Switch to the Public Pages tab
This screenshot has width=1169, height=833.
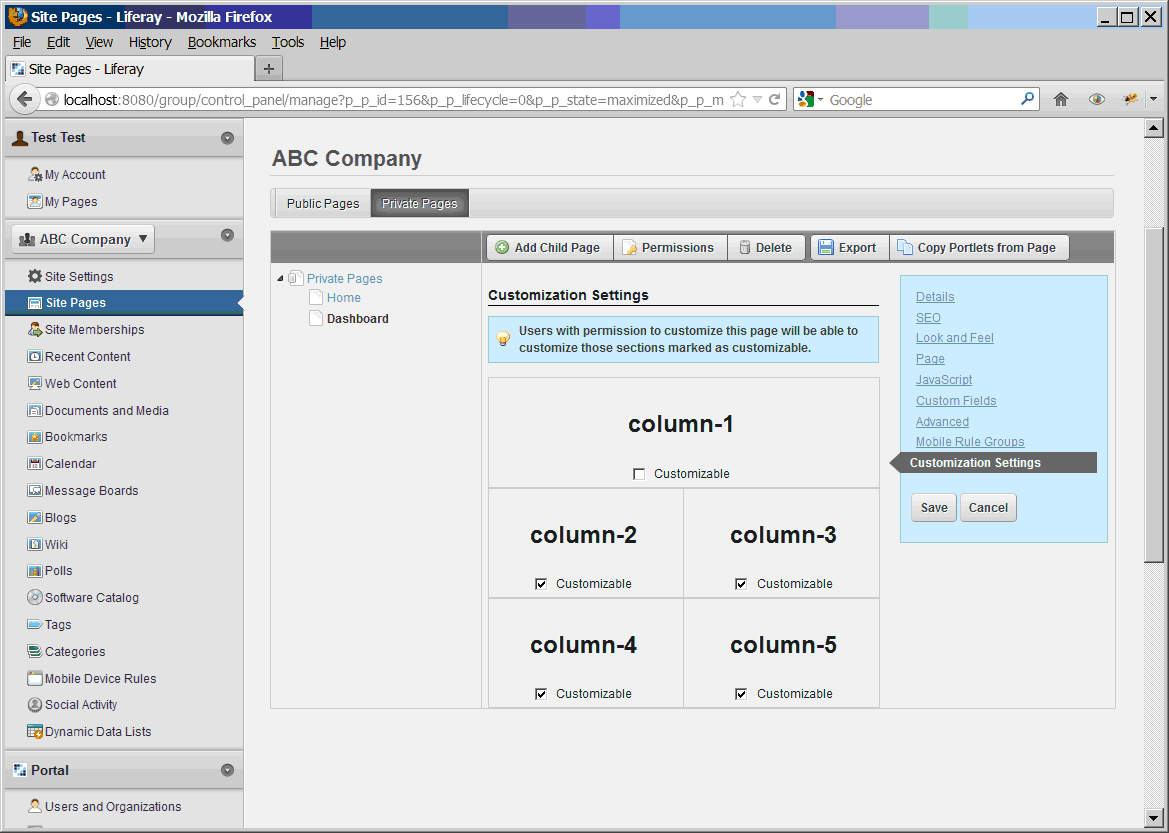322,203
